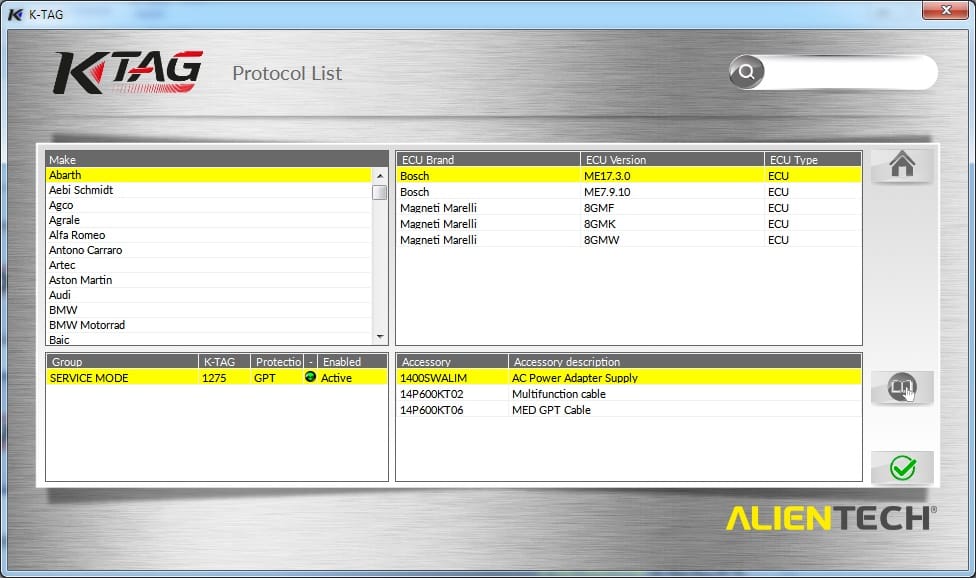
Task: Confirm with the green checkmark button
Action: pos(902,468)
